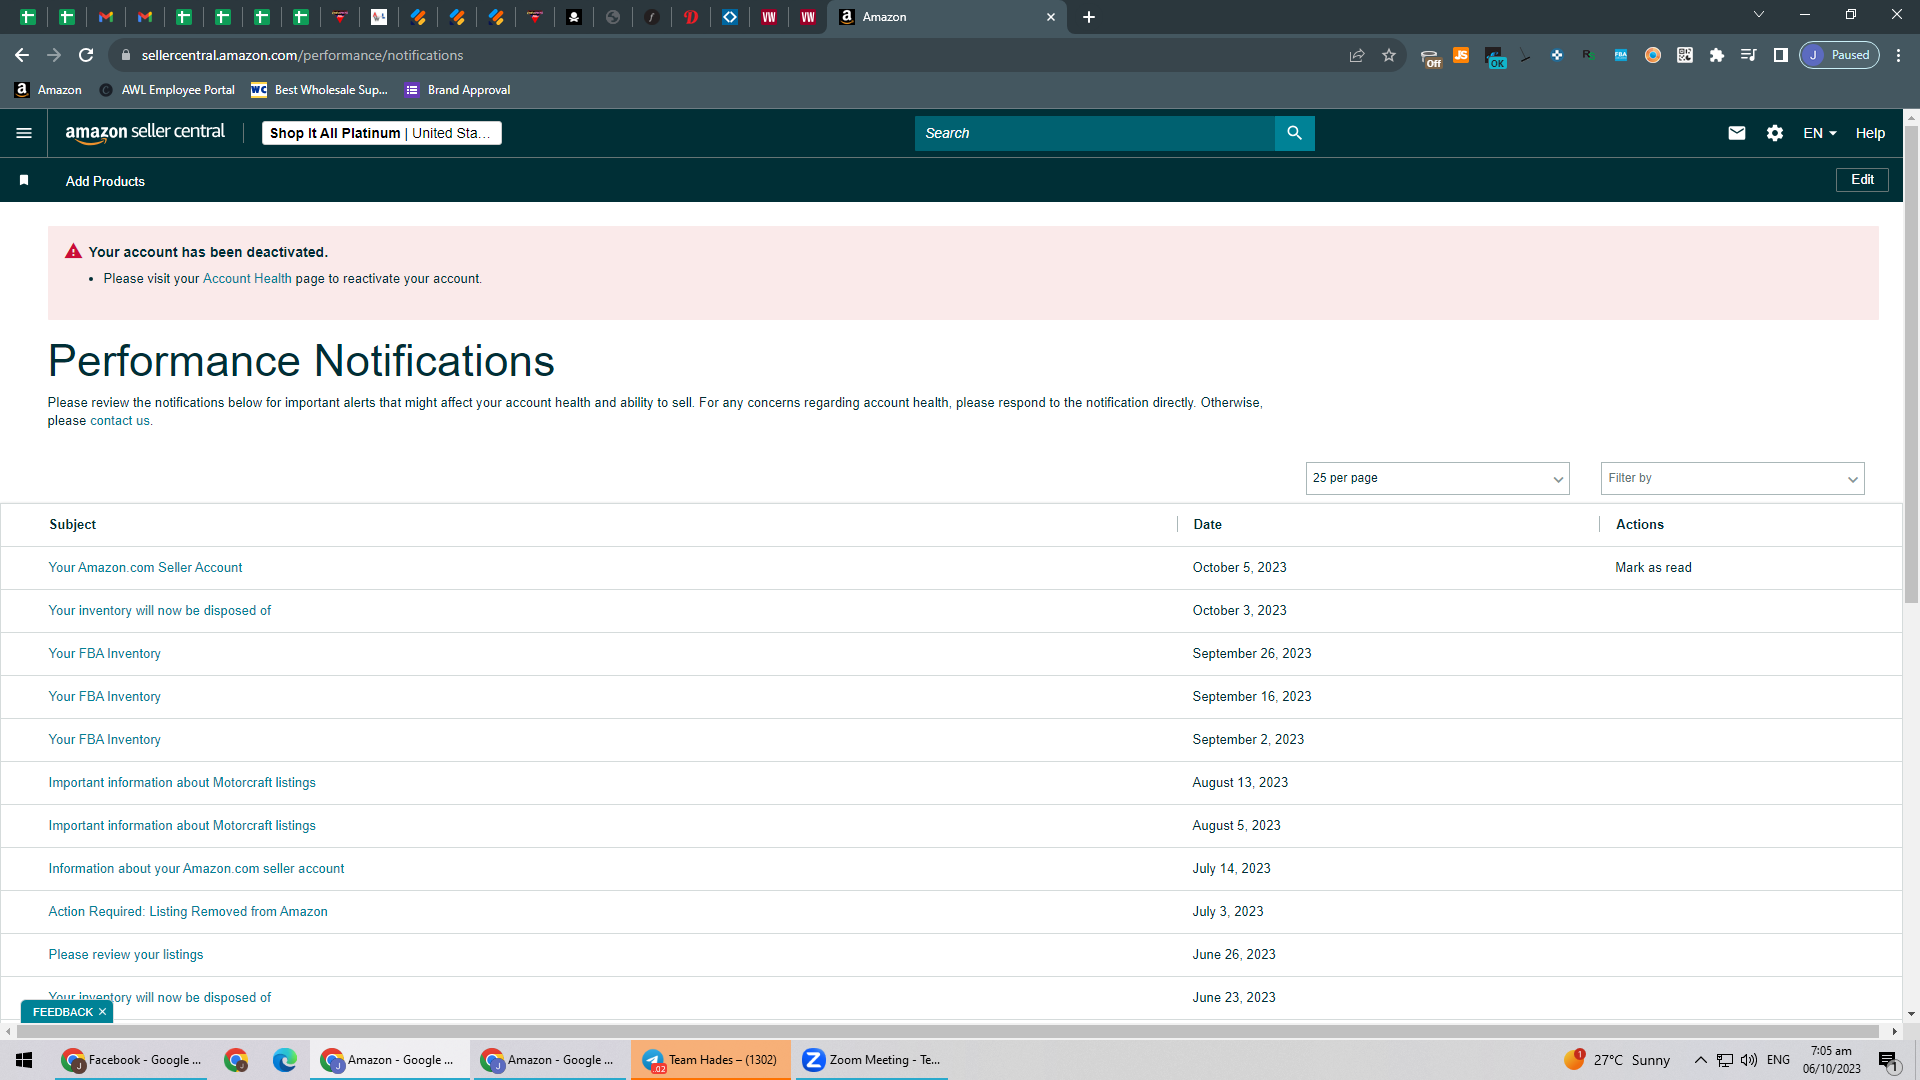Image resolution: width=1920 pixels, height=1080 pixels.
Task: Open the EN language selector
Action: 1819,133
